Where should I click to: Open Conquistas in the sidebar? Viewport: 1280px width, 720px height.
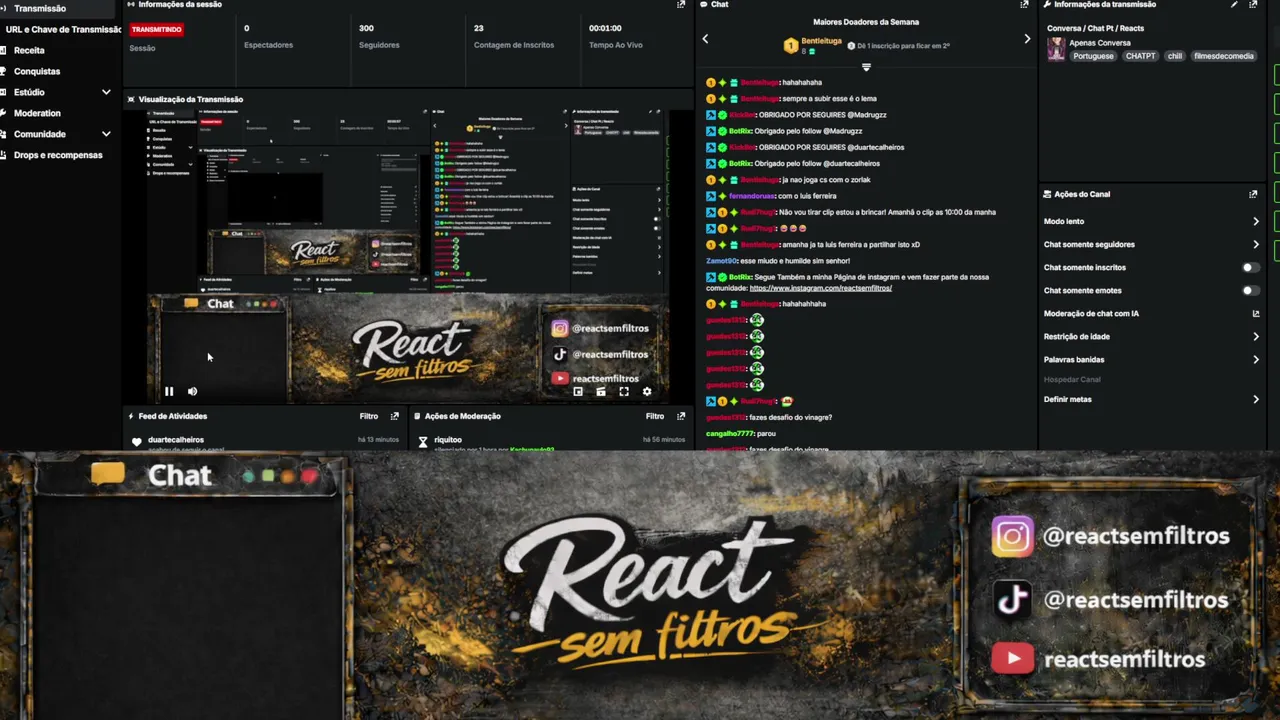point(37,71)
